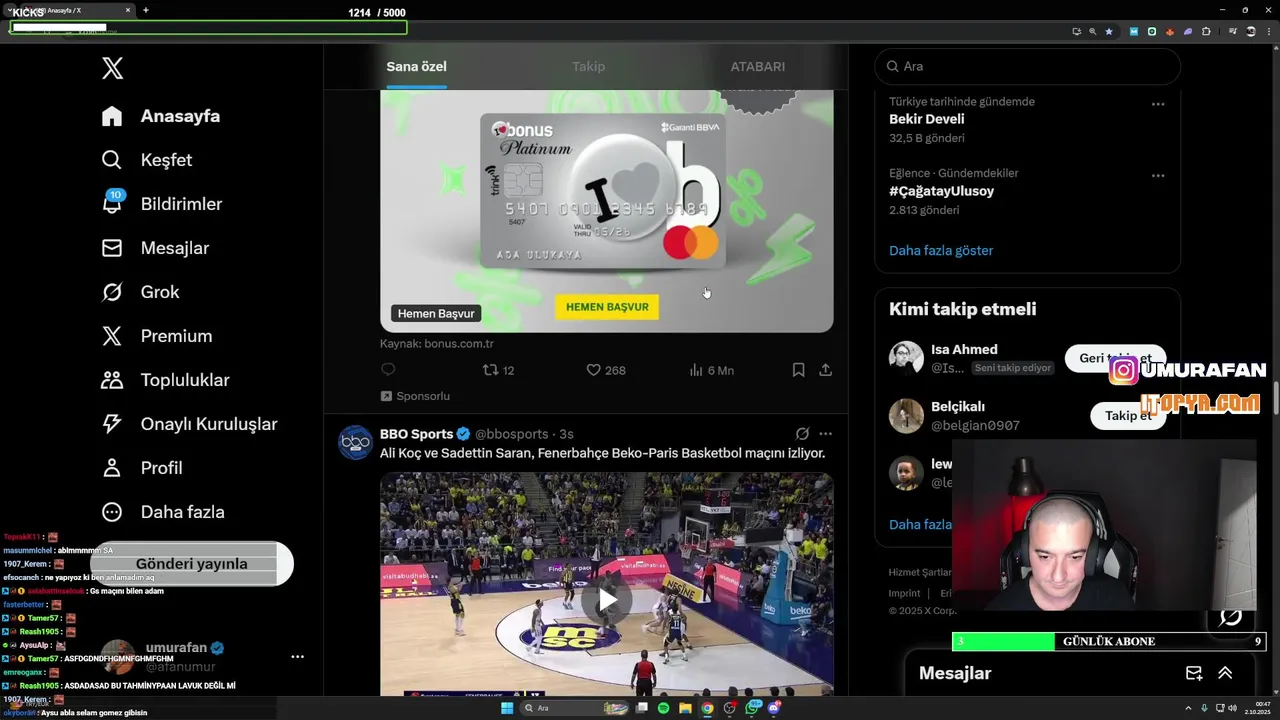The width and height of the screenshot is (1280, 720).
Task: Compose new message in Mesajlar drawer
Action: point(1193,673)
